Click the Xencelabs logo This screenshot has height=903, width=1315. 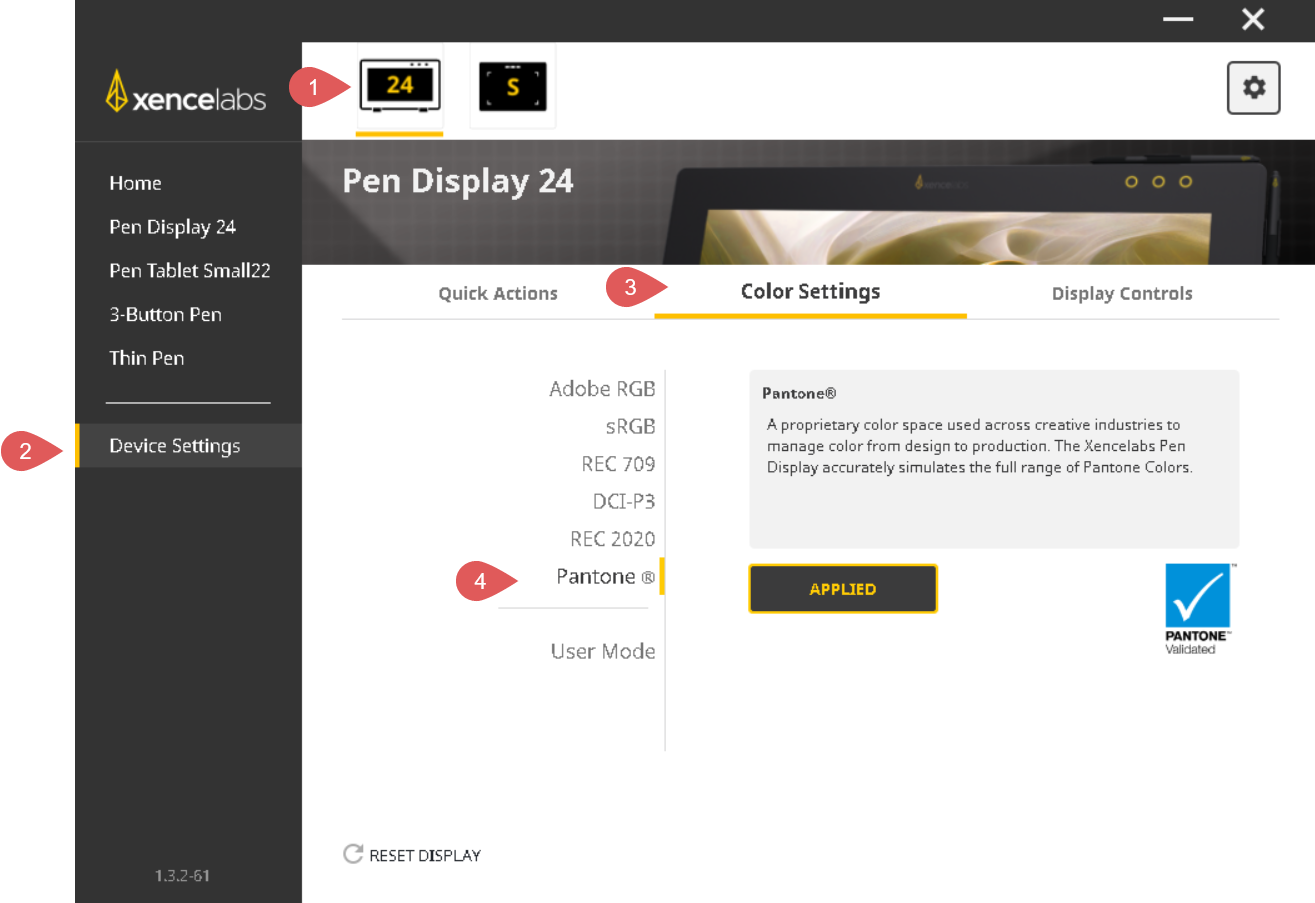point(186,92)
